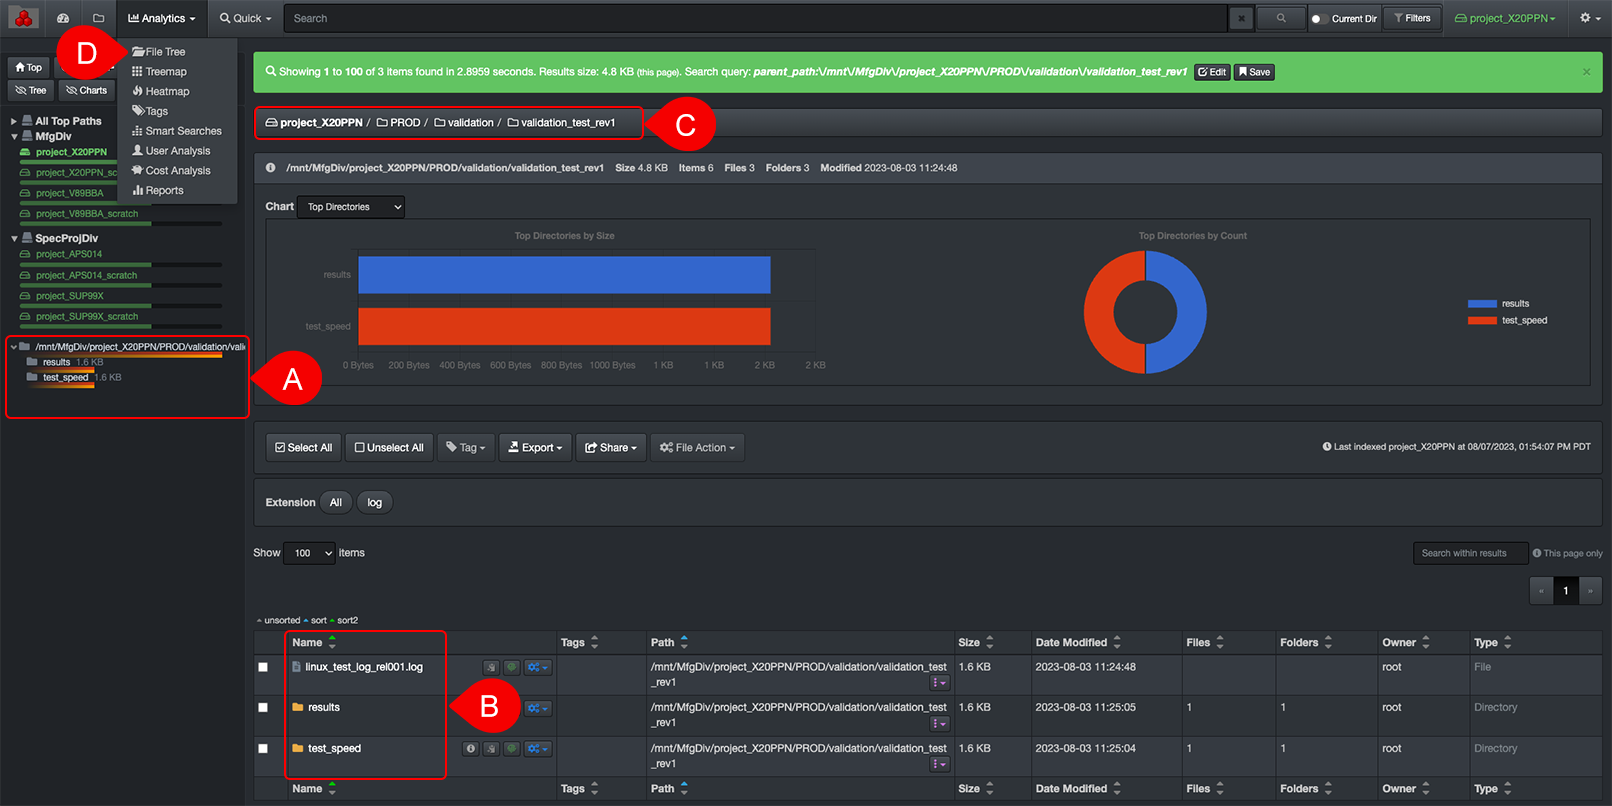The width and height of the screenshot is (1612, 806).
Task: Check the box for linux_test_log_rel001.log
Action: pos(263,667)
